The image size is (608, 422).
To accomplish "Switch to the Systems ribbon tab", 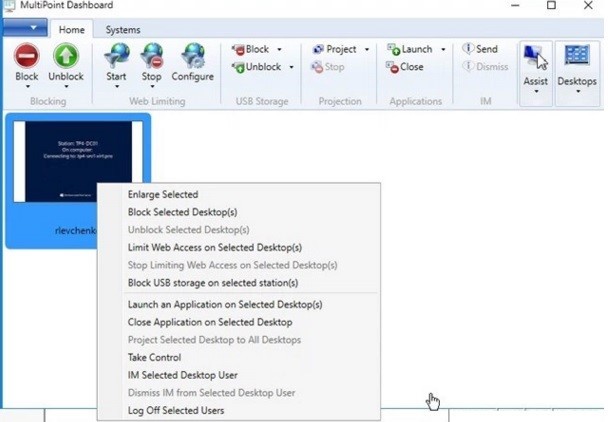I will click(123, 30).
